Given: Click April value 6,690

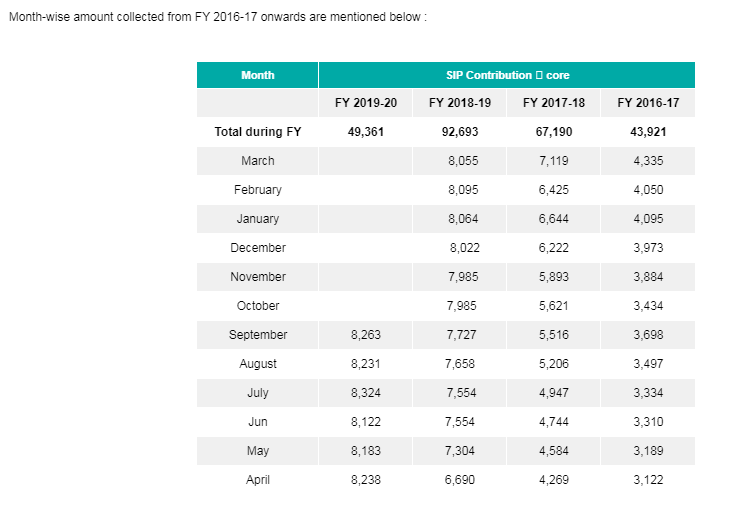Looking at the screenshot, I should click(x=460, y=480).
